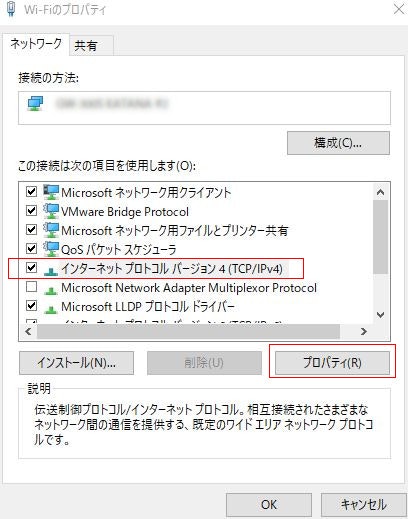Viewport: 408px width, 519px height.
Task: Click the Multiplexor Protocol item icon
Action: coord(51,290)
